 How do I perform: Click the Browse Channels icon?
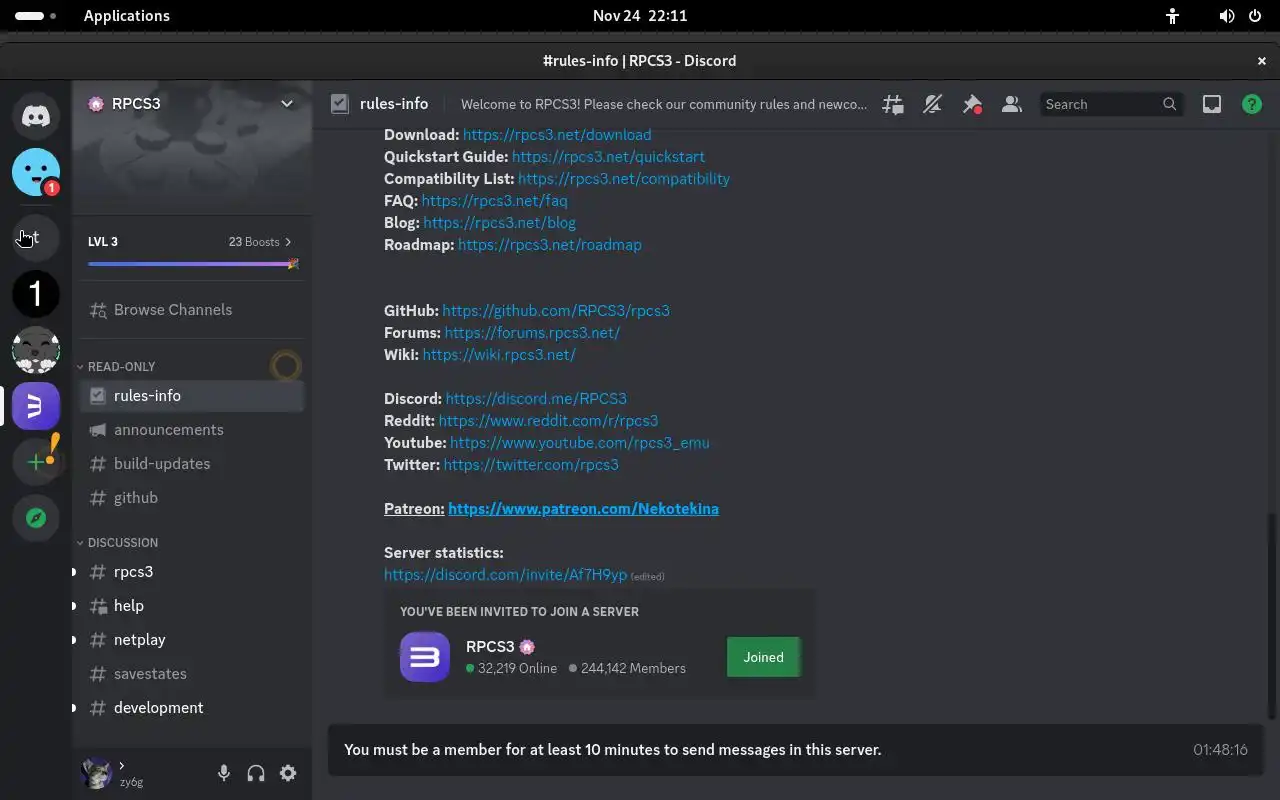point(98,310)
